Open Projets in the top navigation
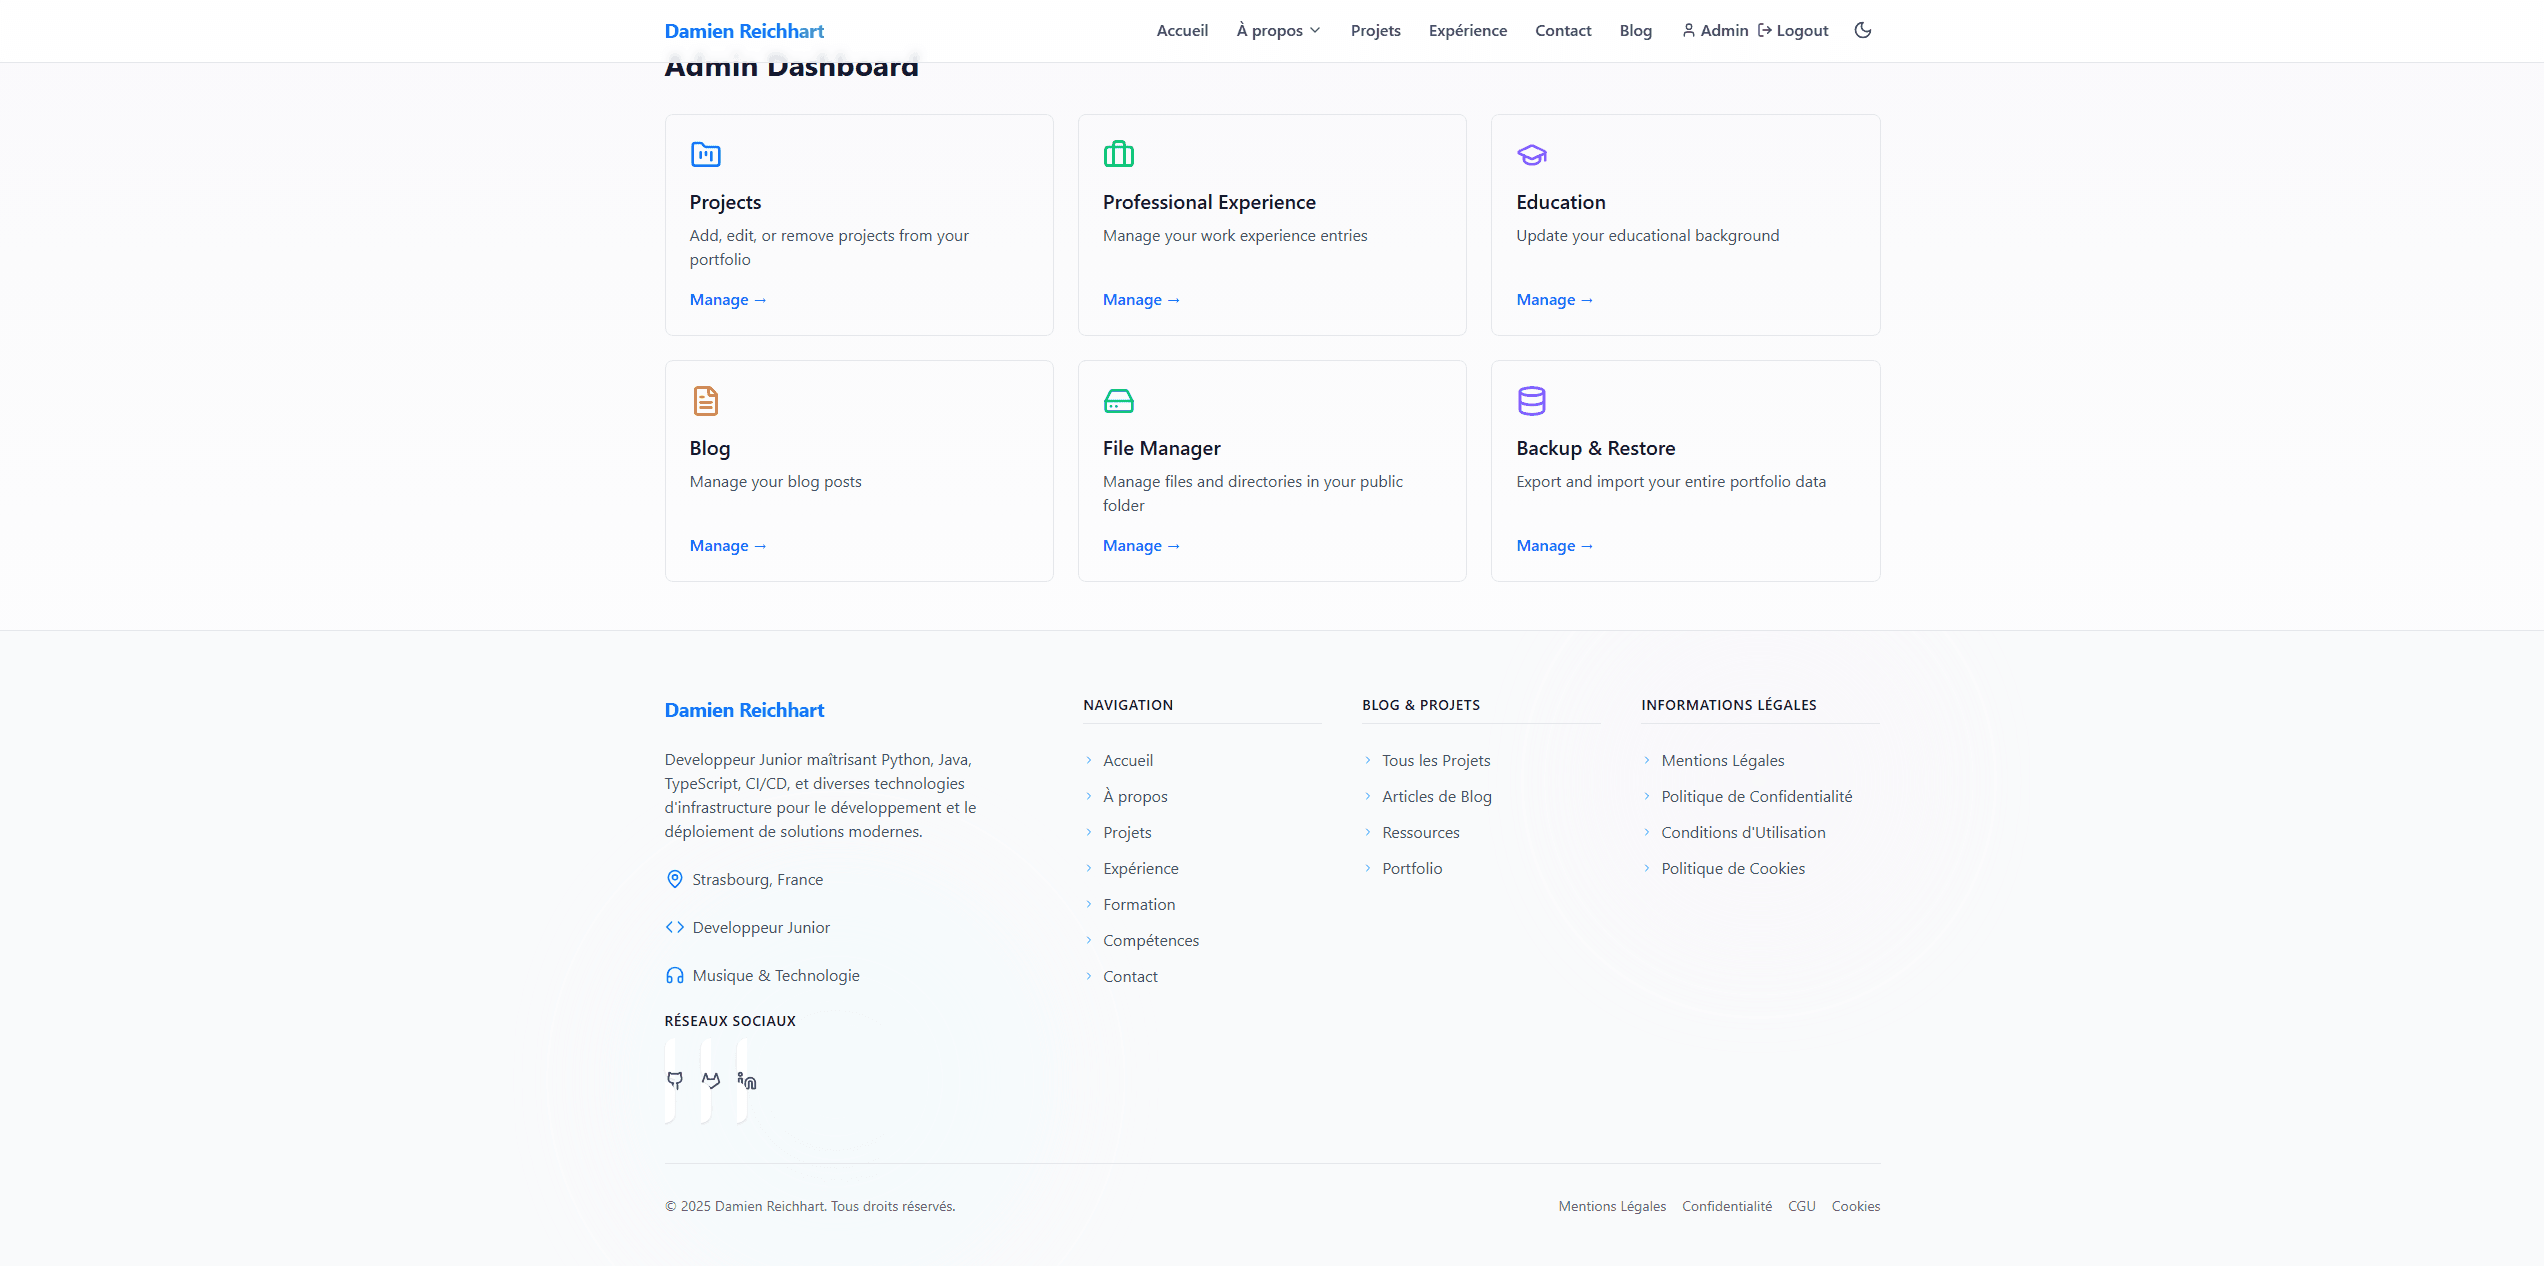The image size is (2544, 1266). click(x=1376, y=30)
